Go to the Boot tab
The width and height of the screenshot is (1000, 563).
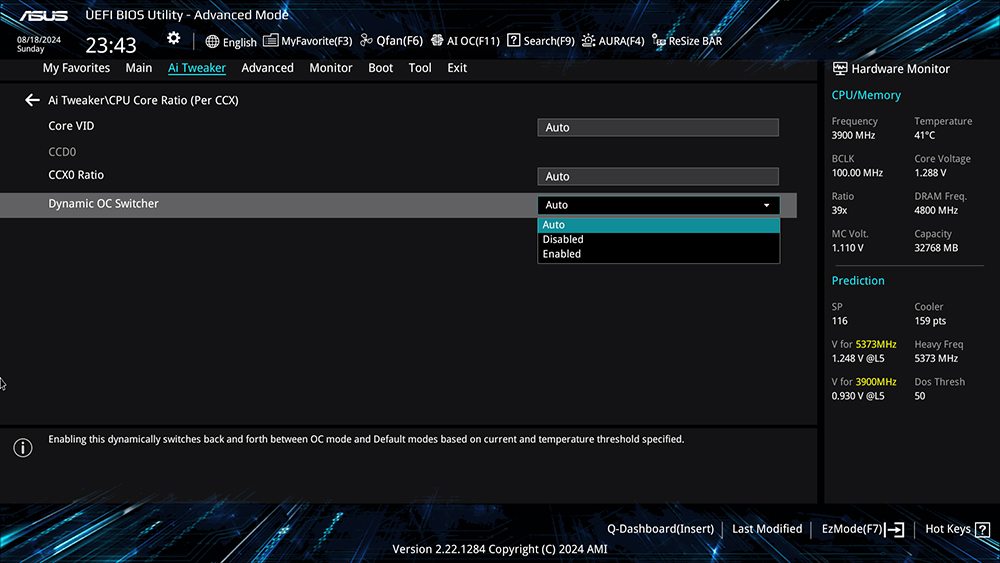pyautogui.click(x=380, y=68)
